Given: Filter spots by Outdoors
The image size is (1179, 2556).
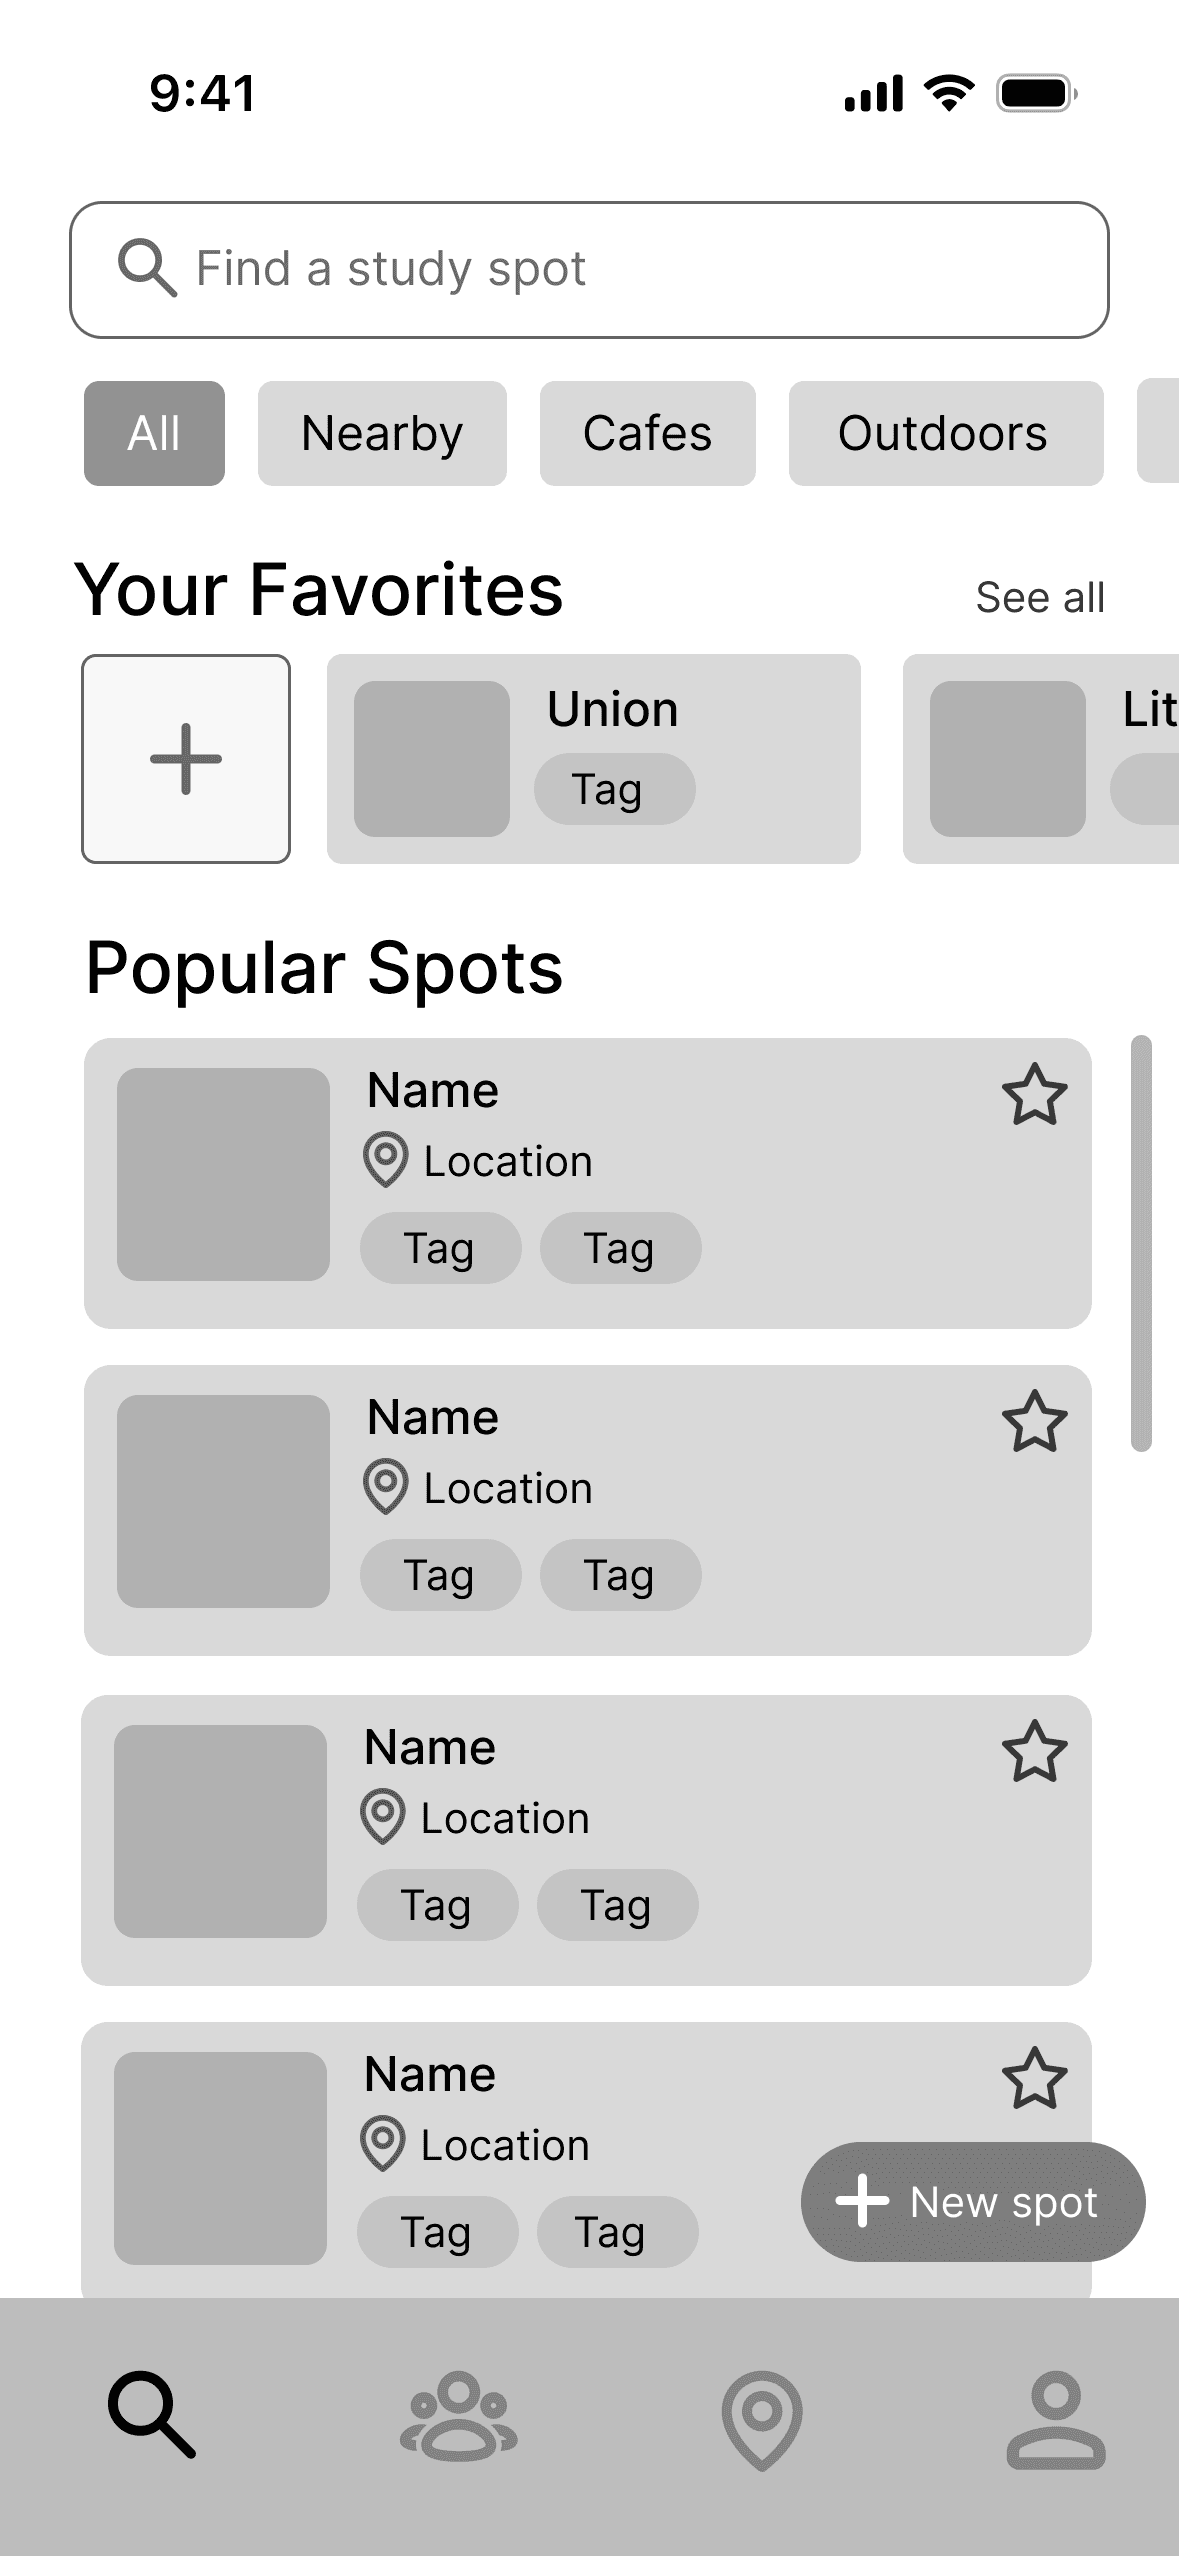Looking at the screenshot, I should (x=946, y=433).
